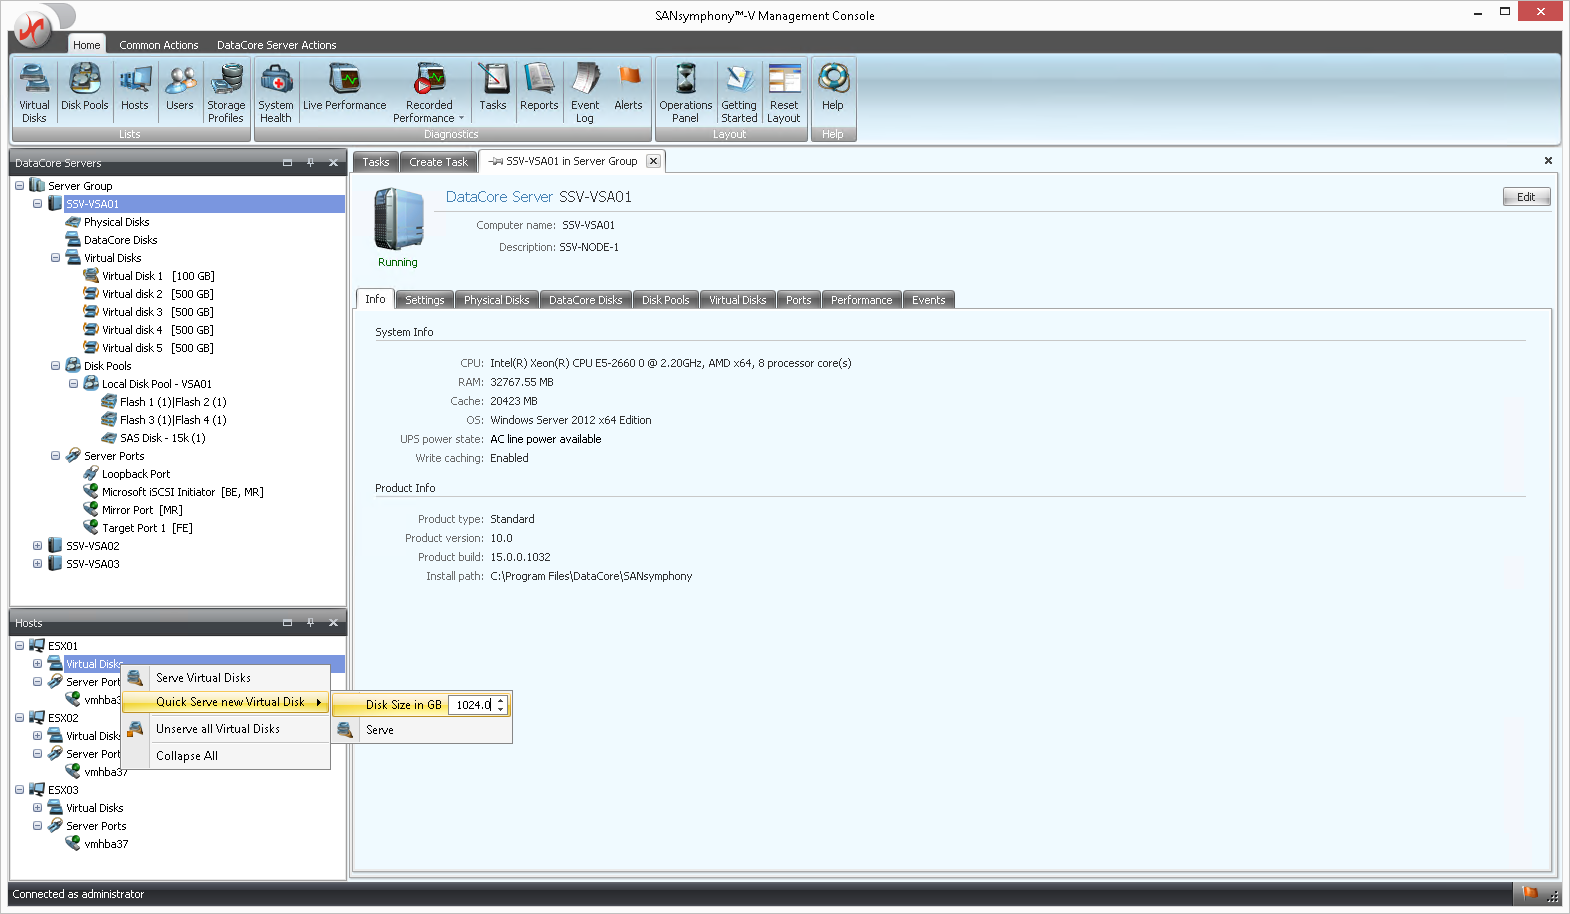
Task: Click the Reset Layout icon
Action: (784, 92)
